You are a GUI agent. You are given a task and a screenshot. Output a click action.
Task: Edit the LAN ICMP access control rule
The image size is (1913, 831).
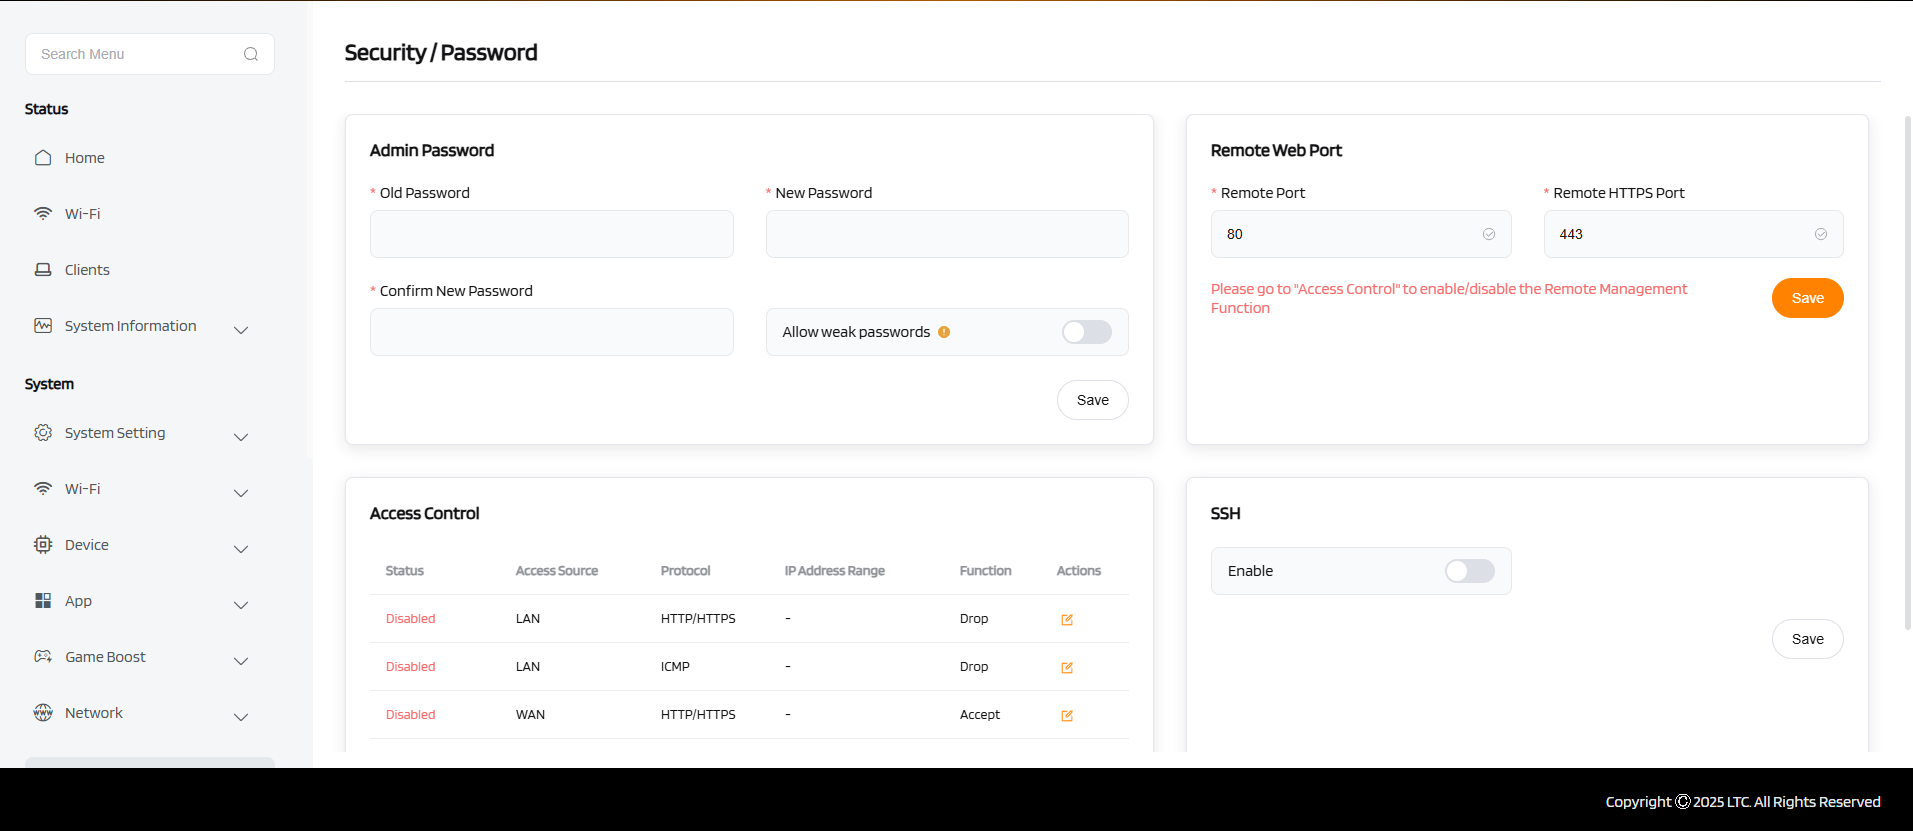click(1067, 668)
